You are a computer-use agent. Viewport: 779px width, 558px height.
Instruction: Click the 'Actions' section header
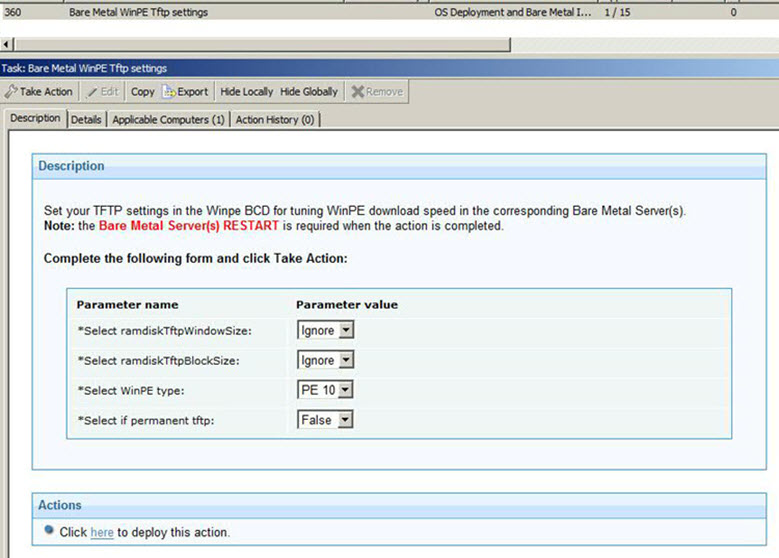tap(399, 505)
